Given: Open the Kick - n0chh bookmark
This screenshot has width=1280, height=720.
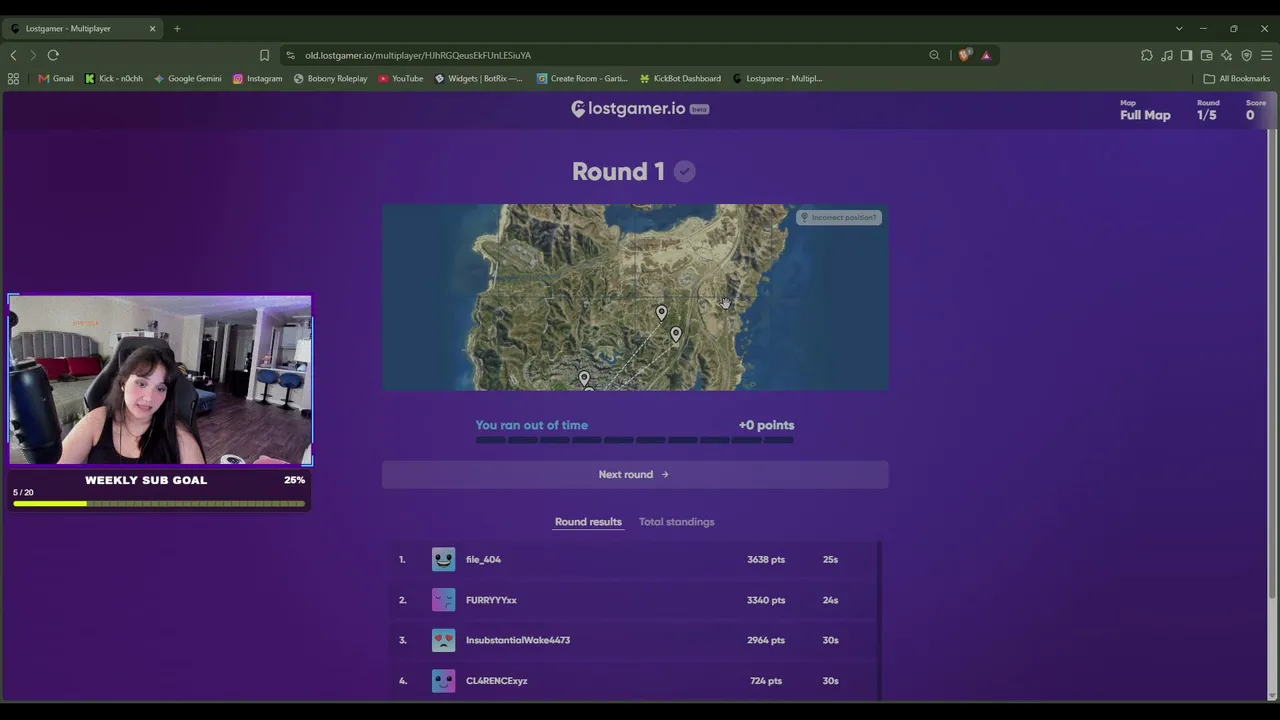Looking at the screenshot, I should pyautogui.click(x=114, y=78).
